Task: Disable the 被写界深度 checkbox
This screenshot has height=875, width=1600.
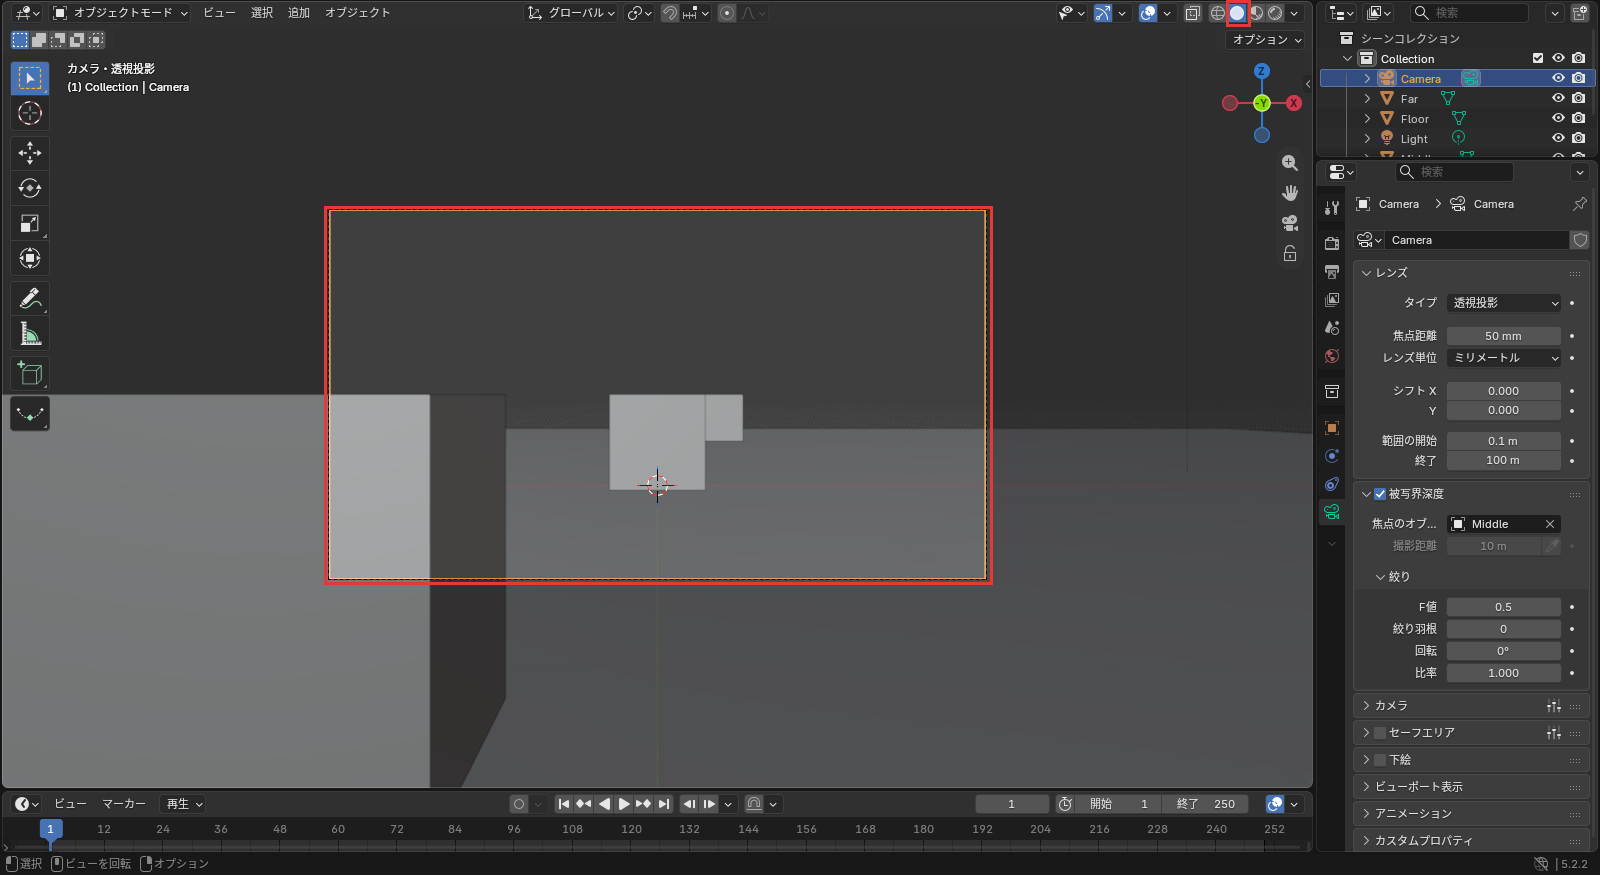Action: click(1380, 494)
